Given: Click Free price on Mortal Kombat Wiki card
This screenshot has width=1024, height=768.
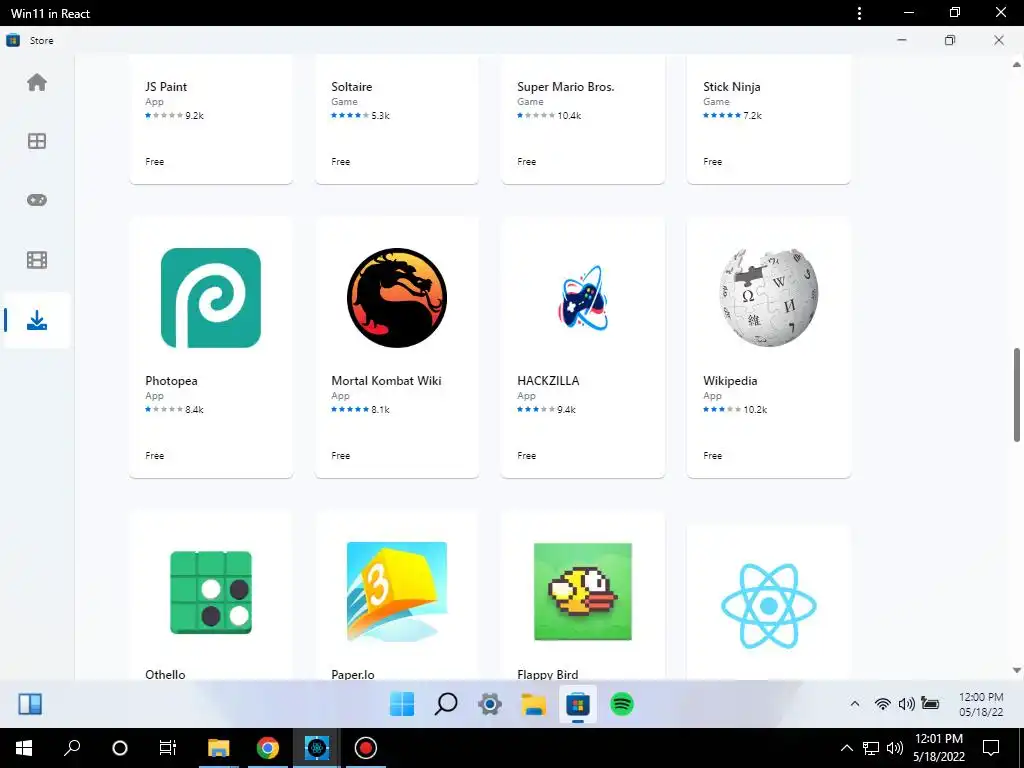Looking at the screenshot, I should [x=340, y=455].
